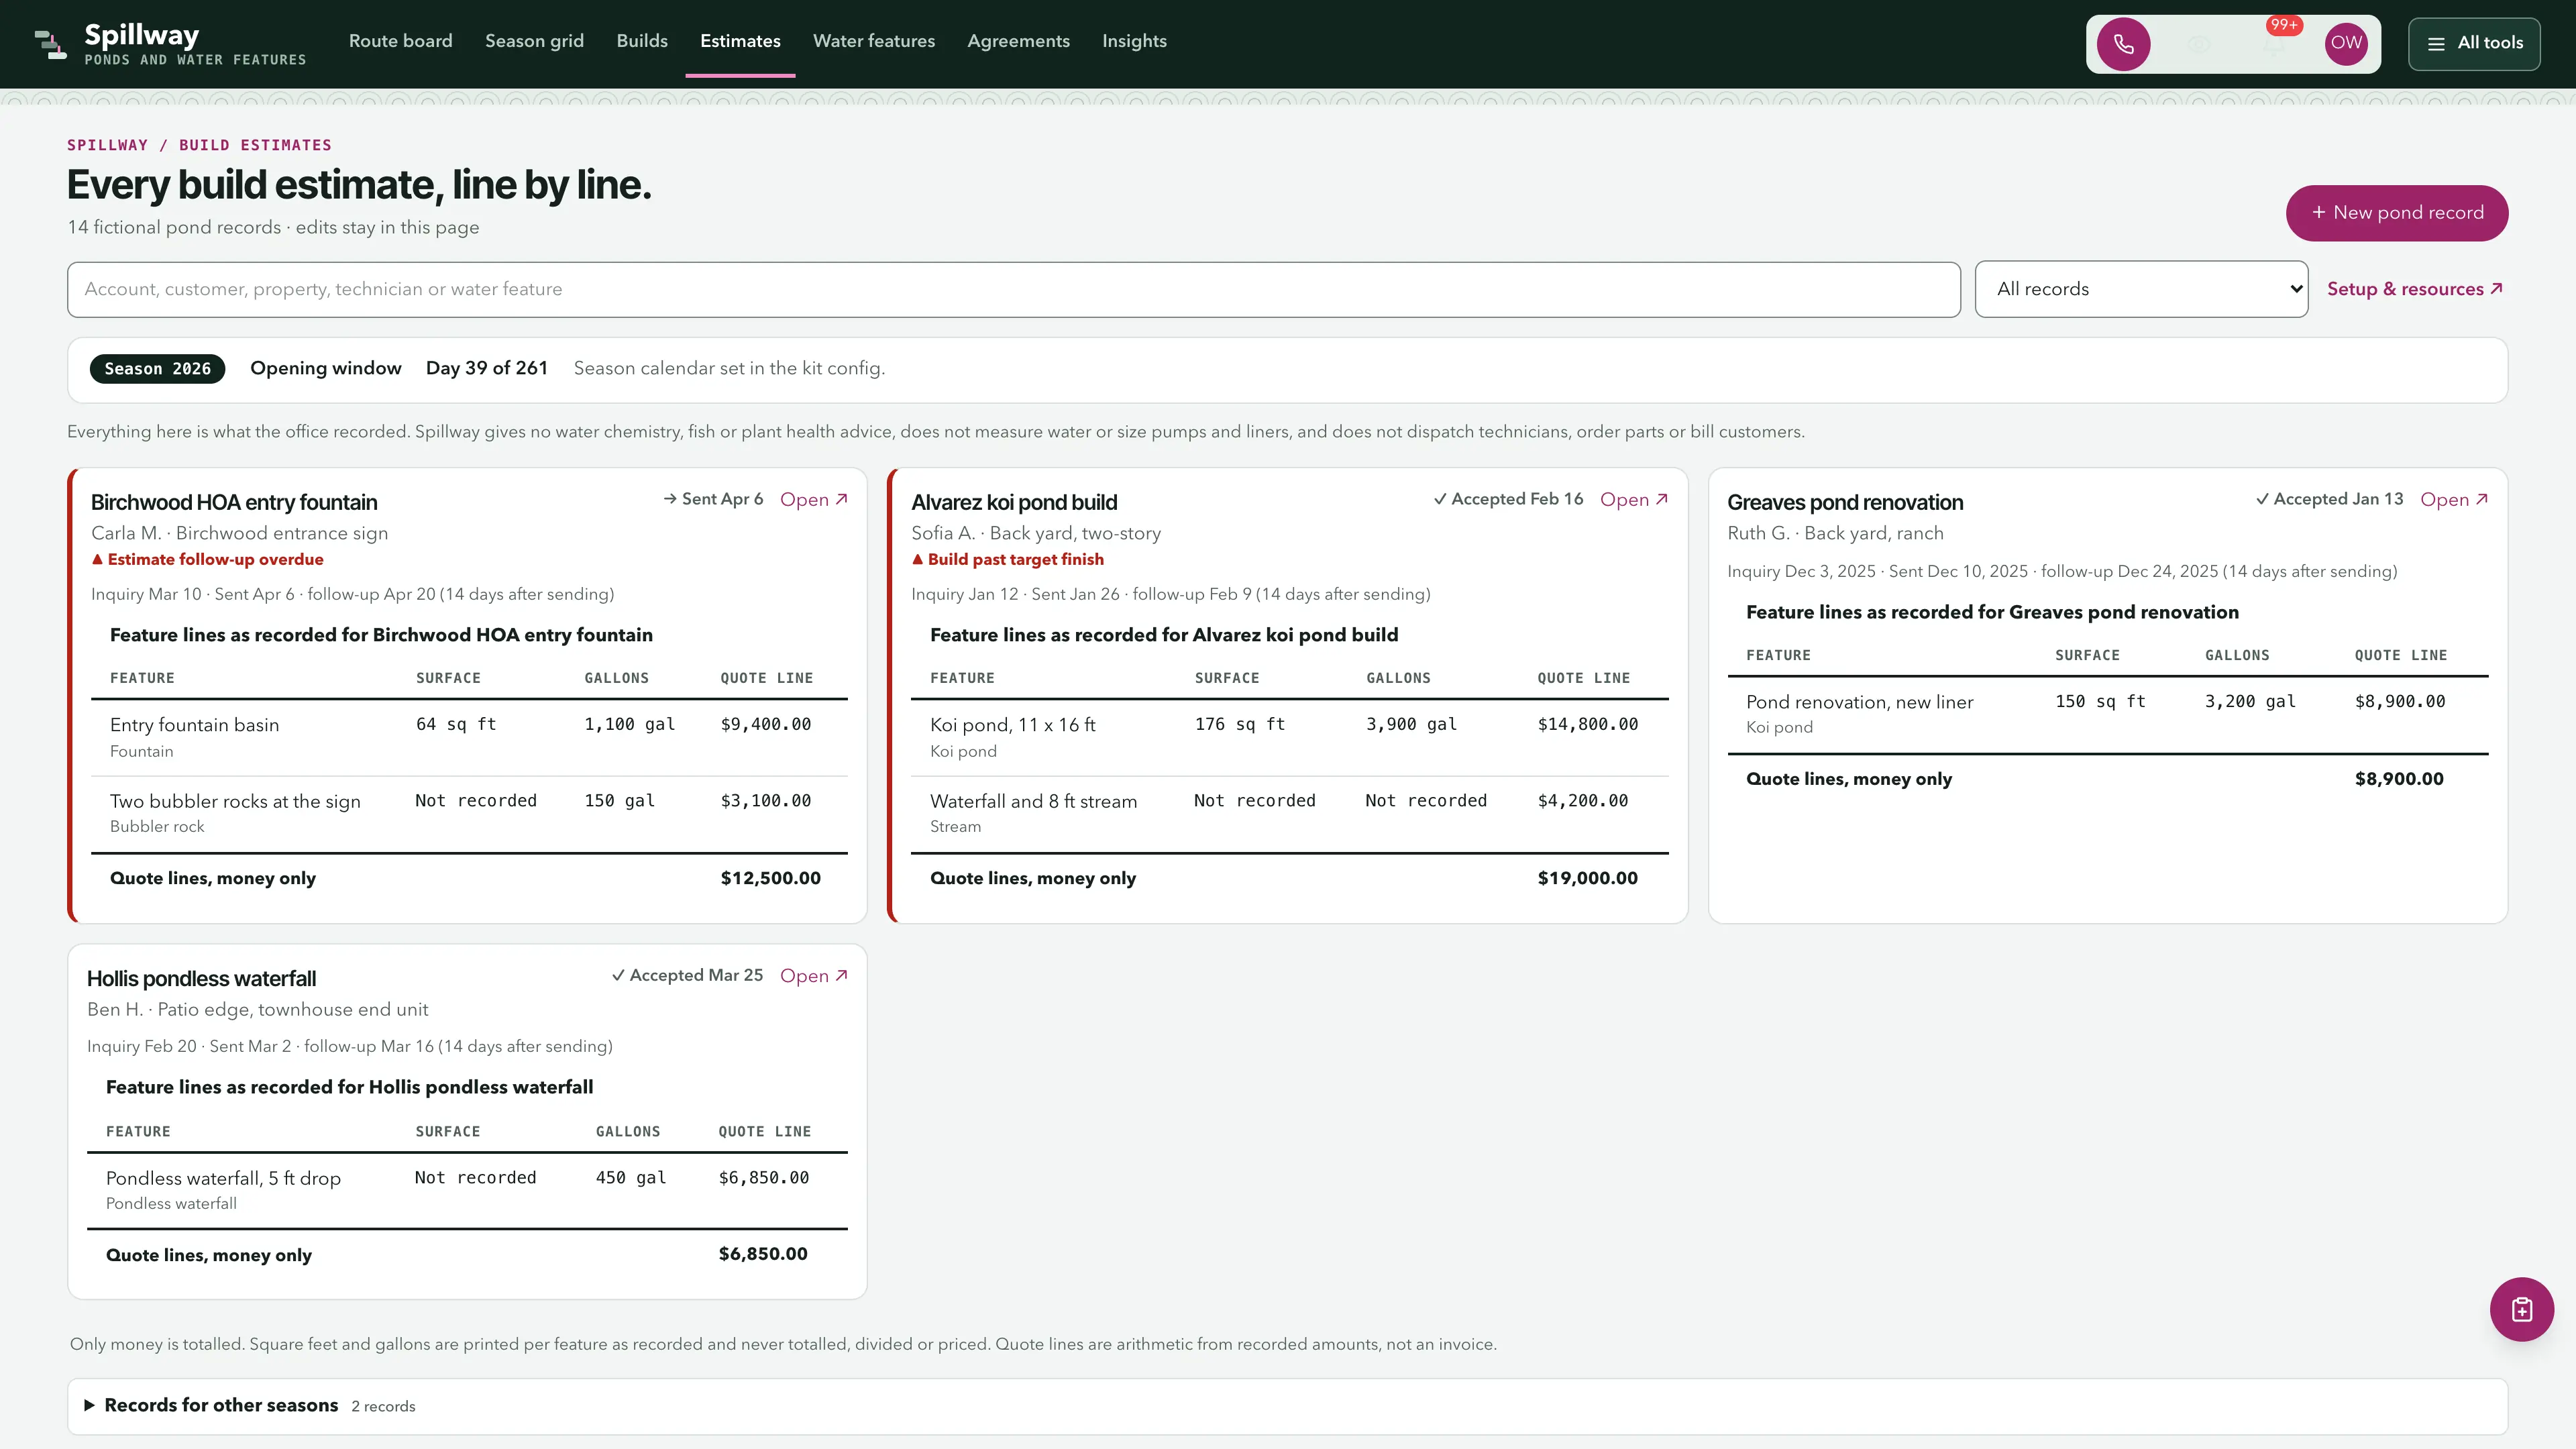Open the All tools menu
2576x1449 pixels.
point(2474,44)
